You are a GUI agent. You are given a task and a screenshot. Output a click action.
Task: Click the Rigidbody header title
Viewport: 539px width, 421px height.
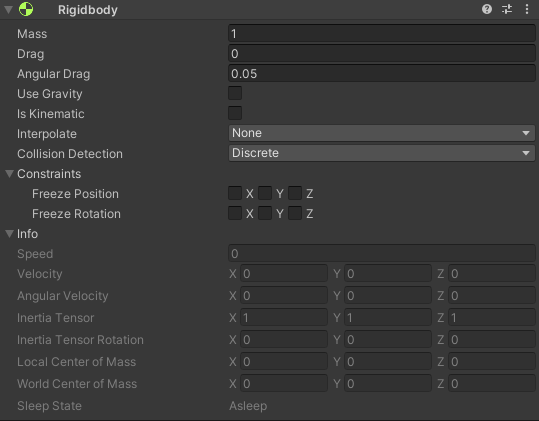88,10
